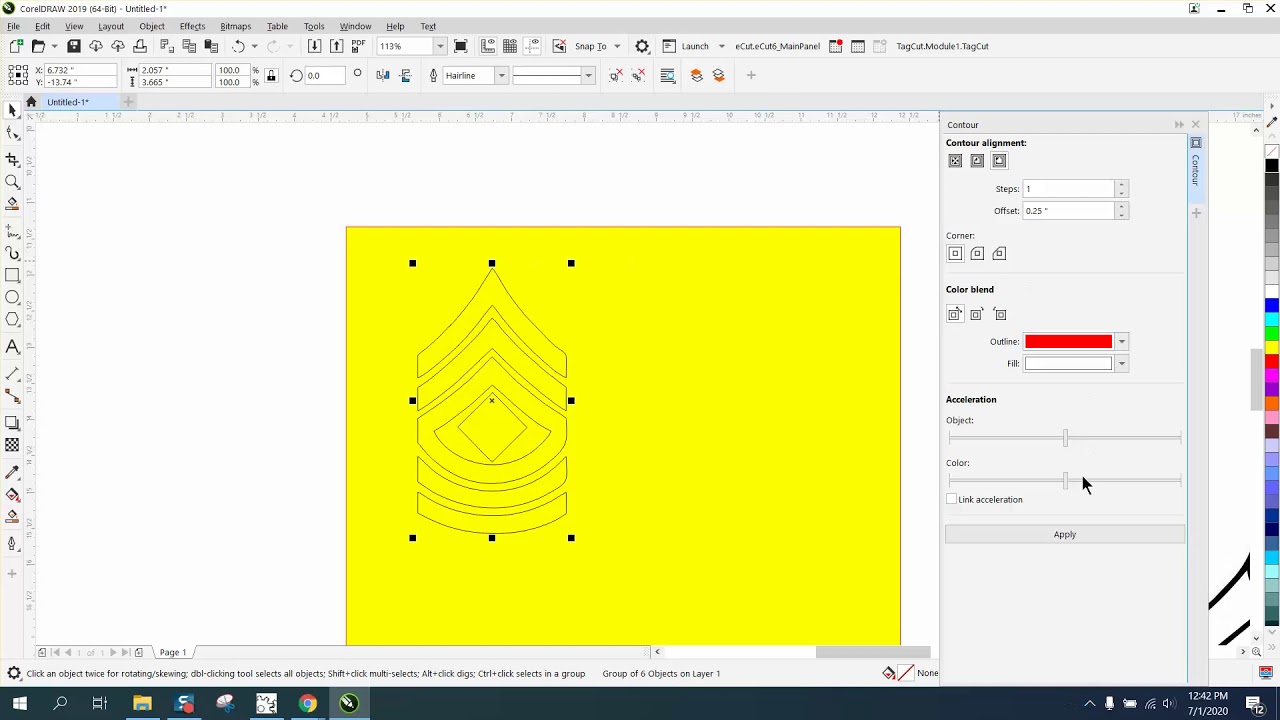
Task: Select the Ellipse tool
Action: pos(12,297)
